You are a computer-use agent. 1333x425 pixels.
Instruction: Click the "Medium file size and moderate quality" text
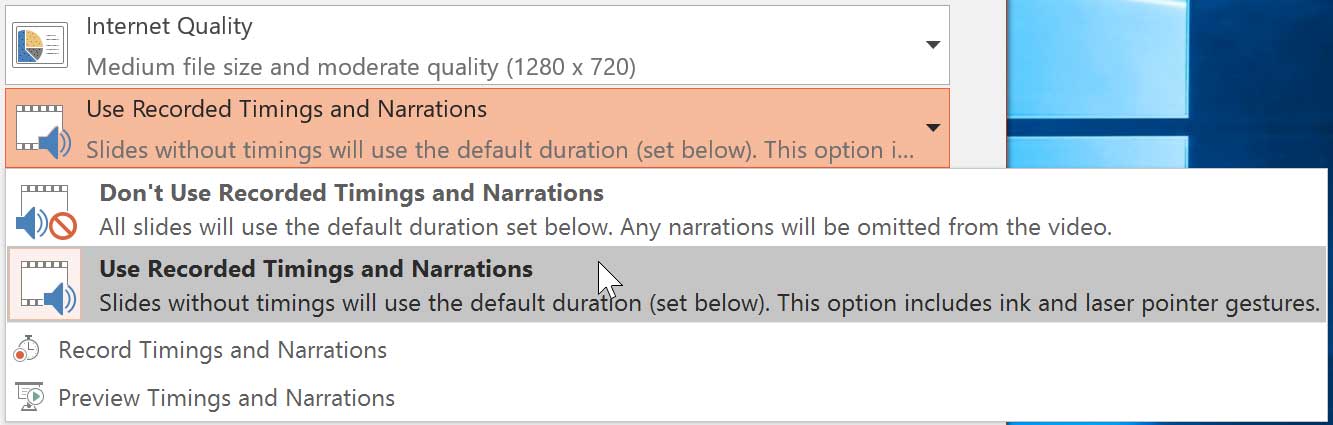click(360, 68)
